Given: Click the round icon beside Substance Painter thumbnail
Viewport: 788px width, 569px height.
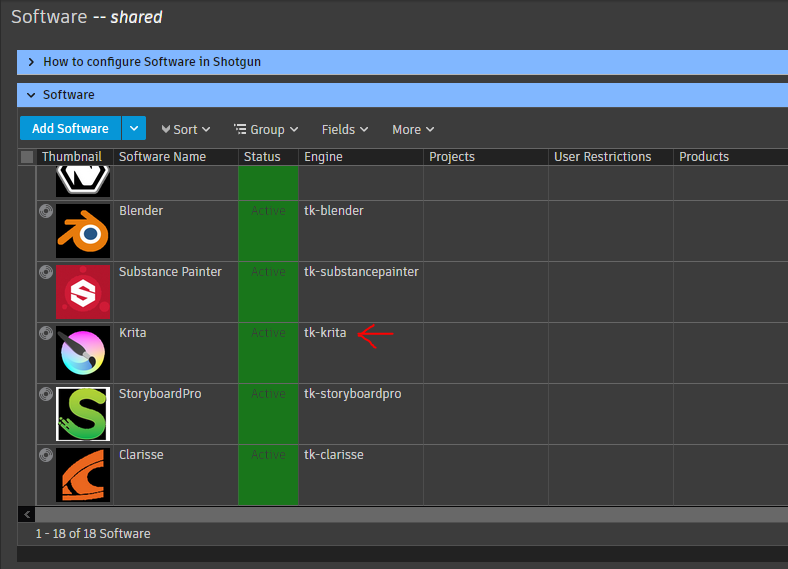Looking at the screenshot, I should (x=46, y=272).
